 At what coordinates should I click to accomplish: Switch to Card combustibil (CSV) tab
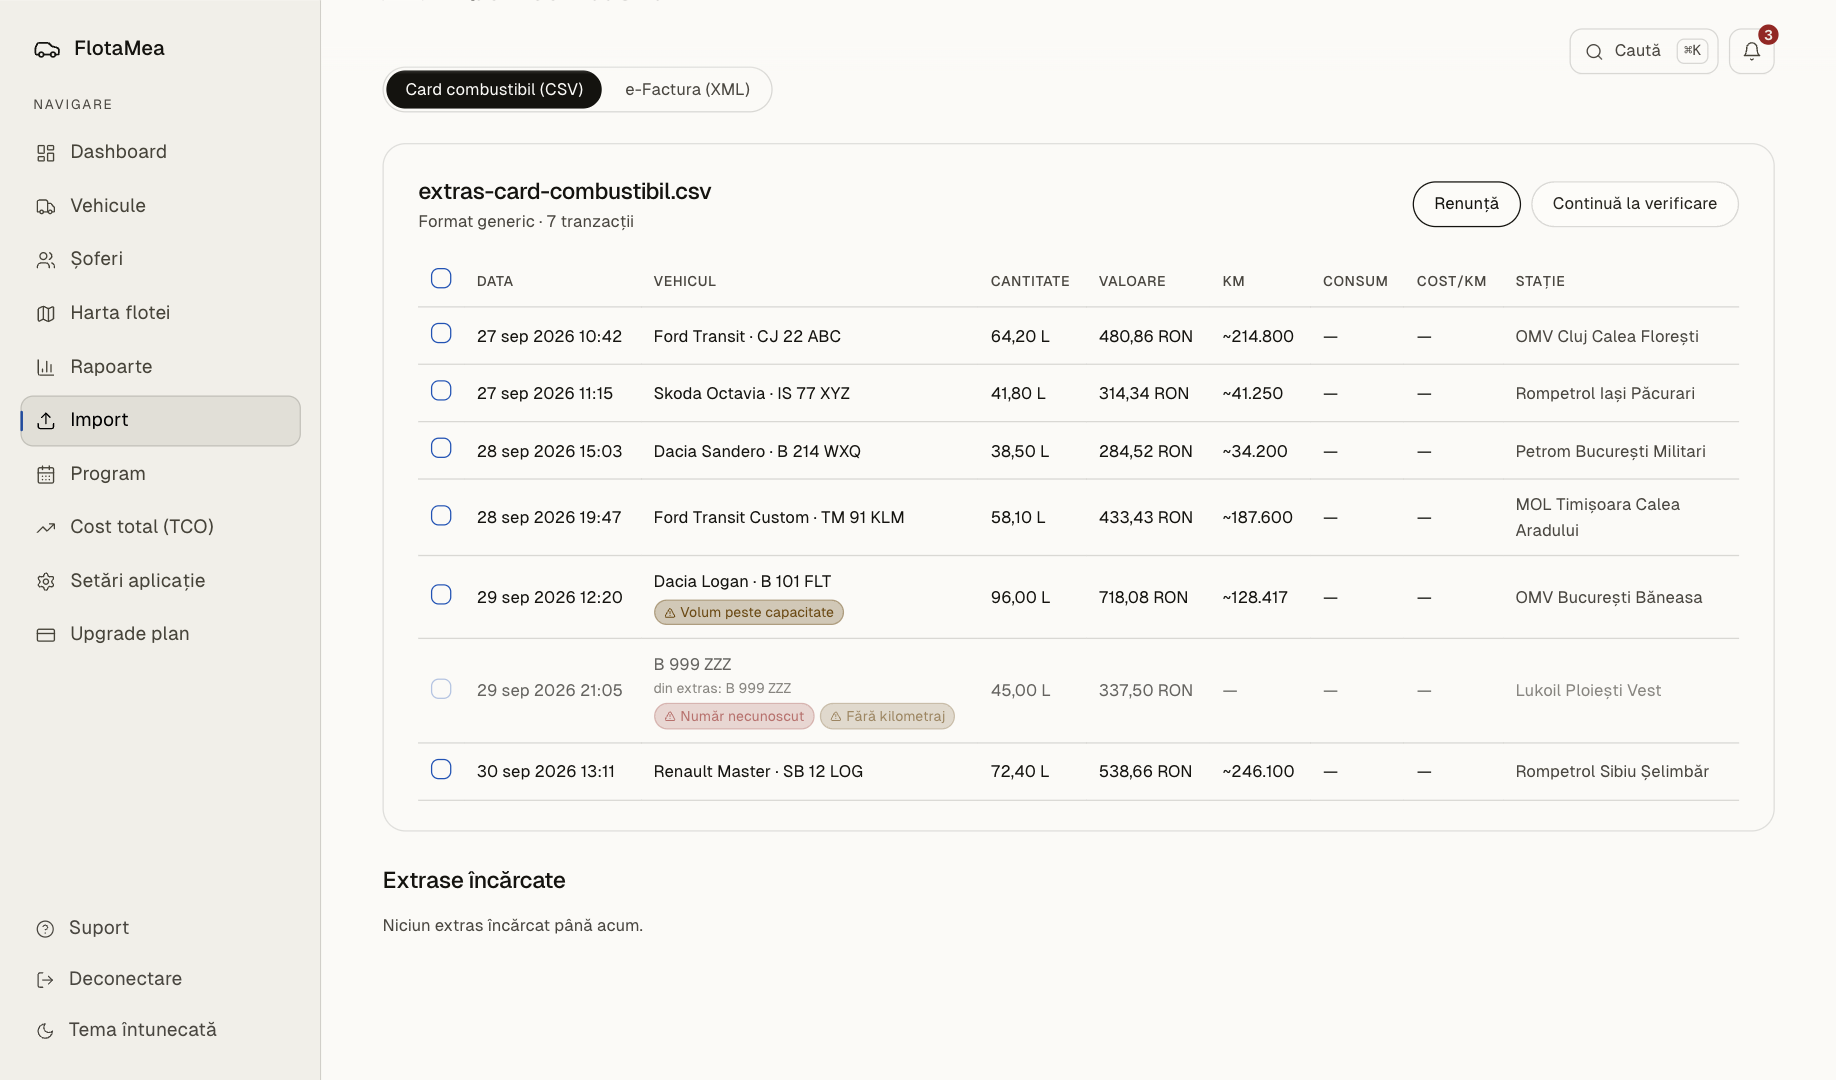coord(494,89)
